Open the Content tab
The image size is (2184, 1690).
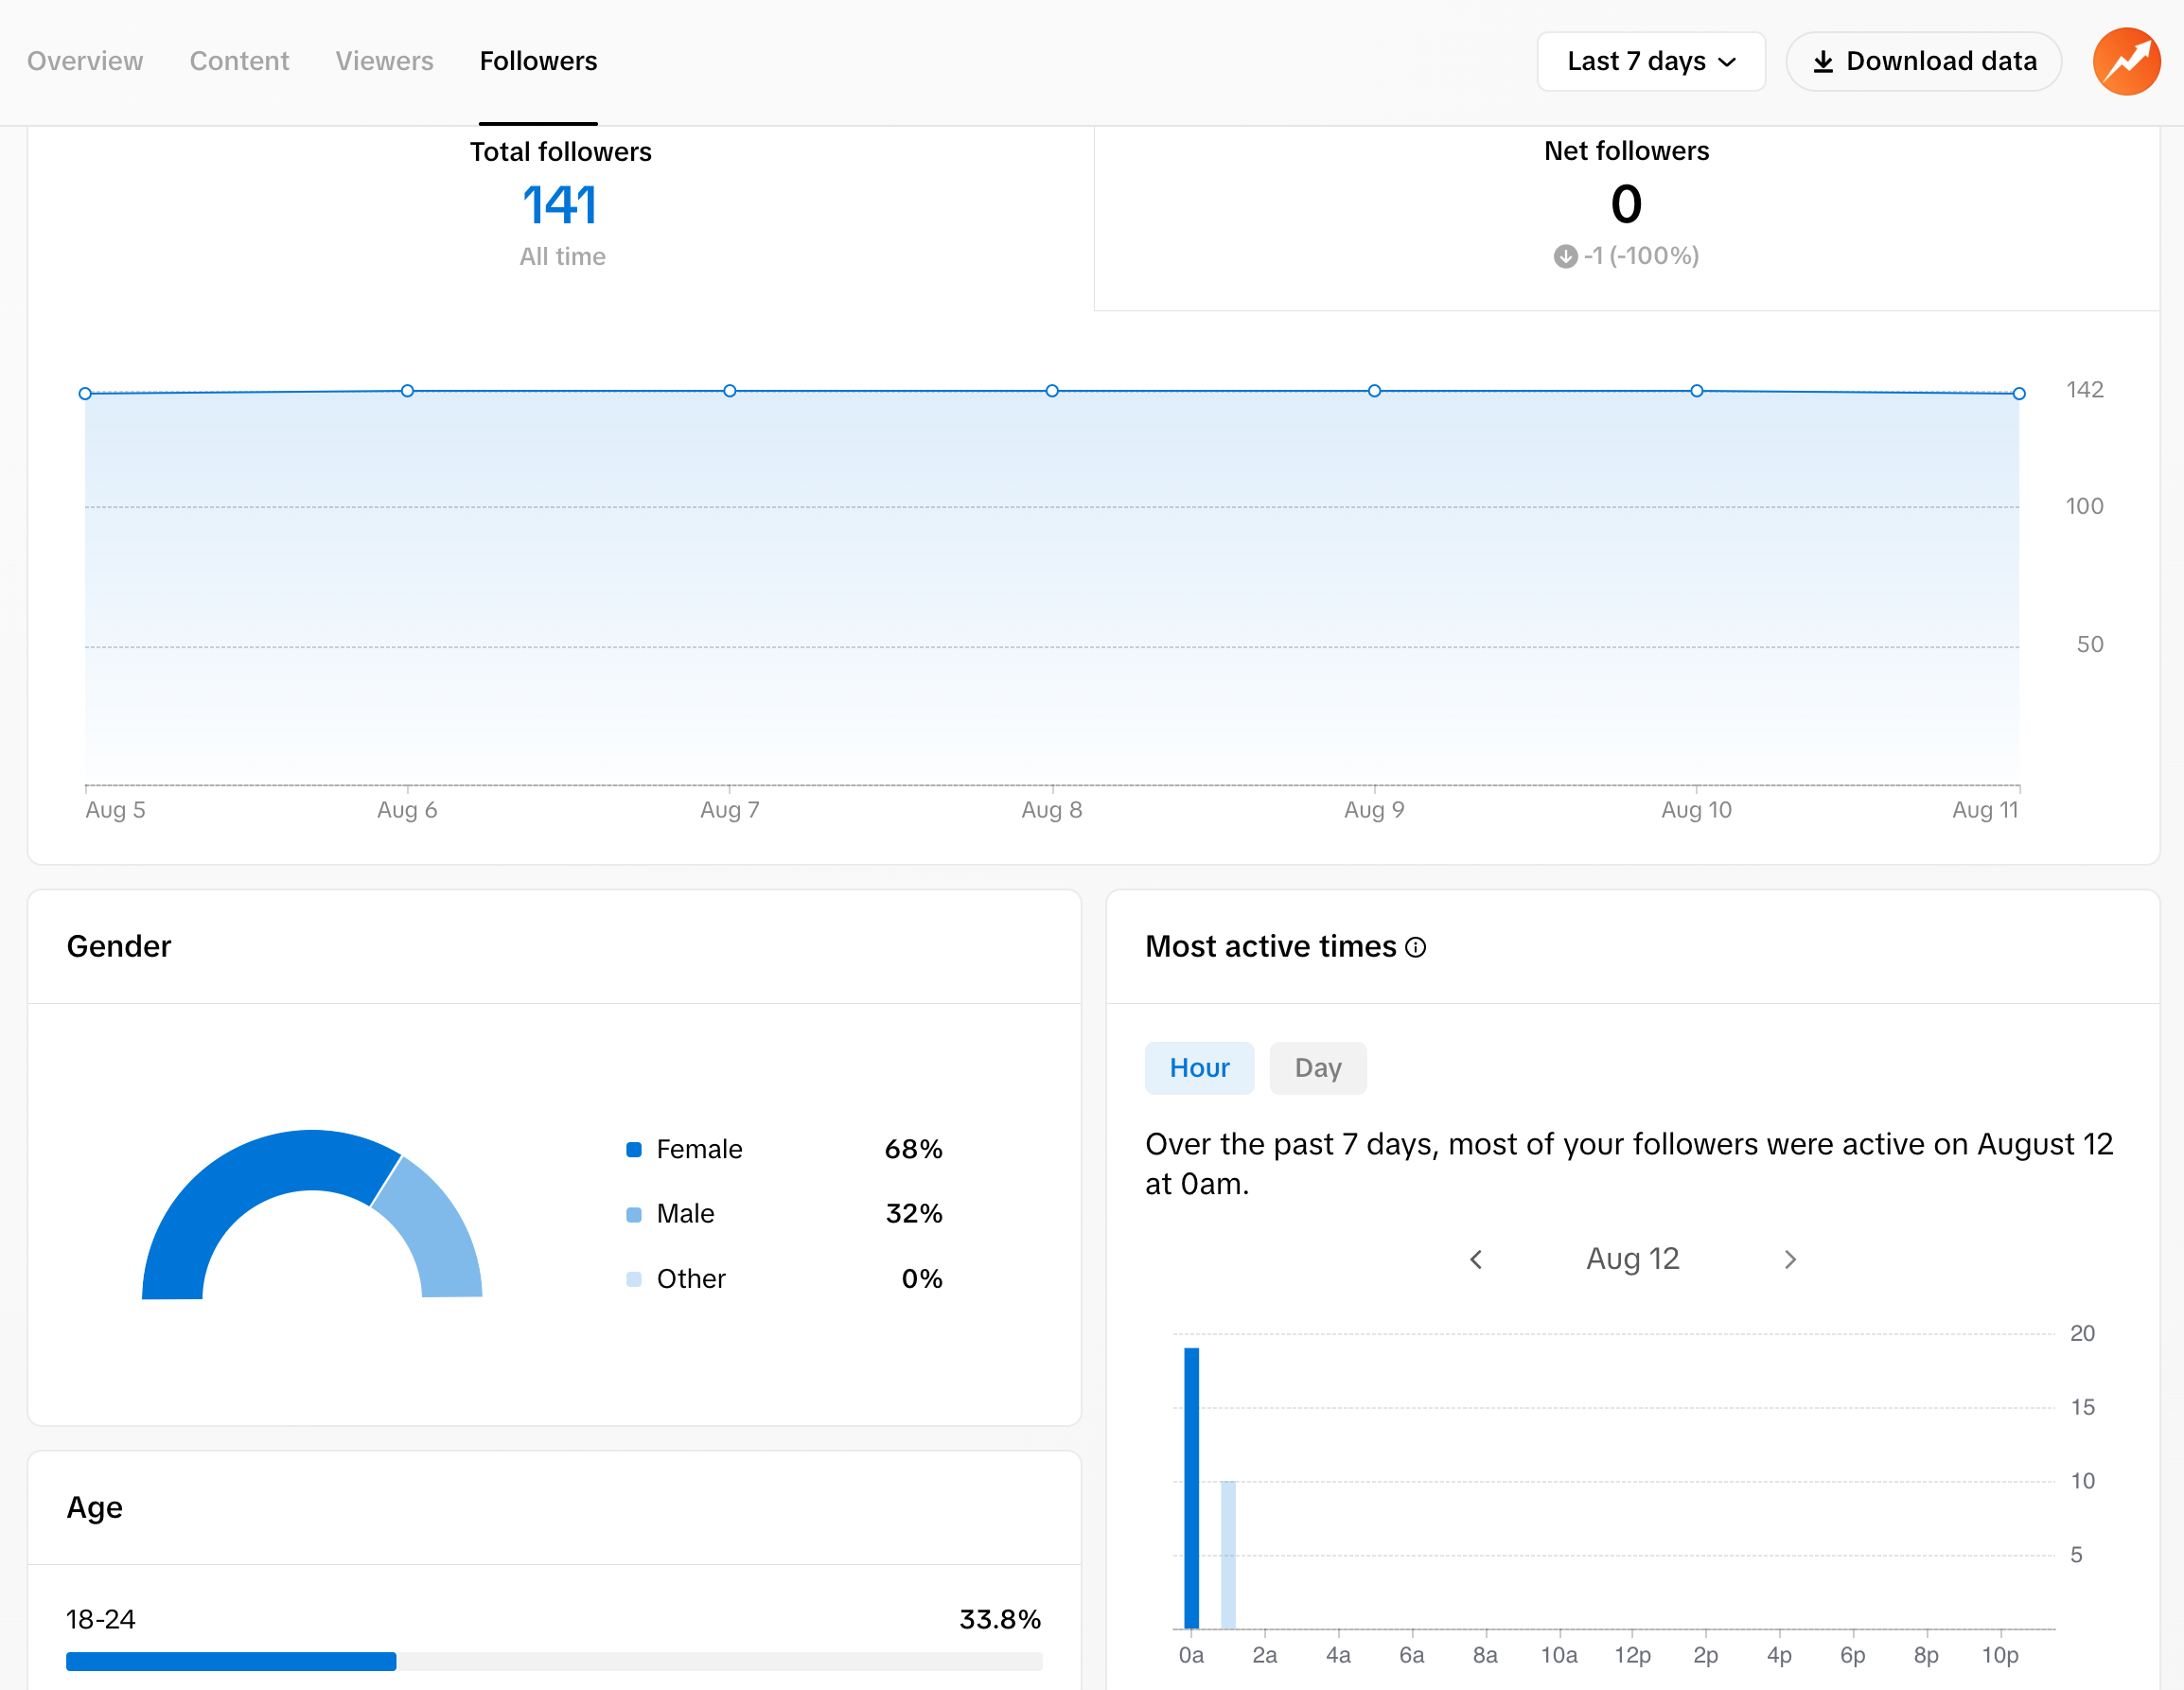pos(239,61)
